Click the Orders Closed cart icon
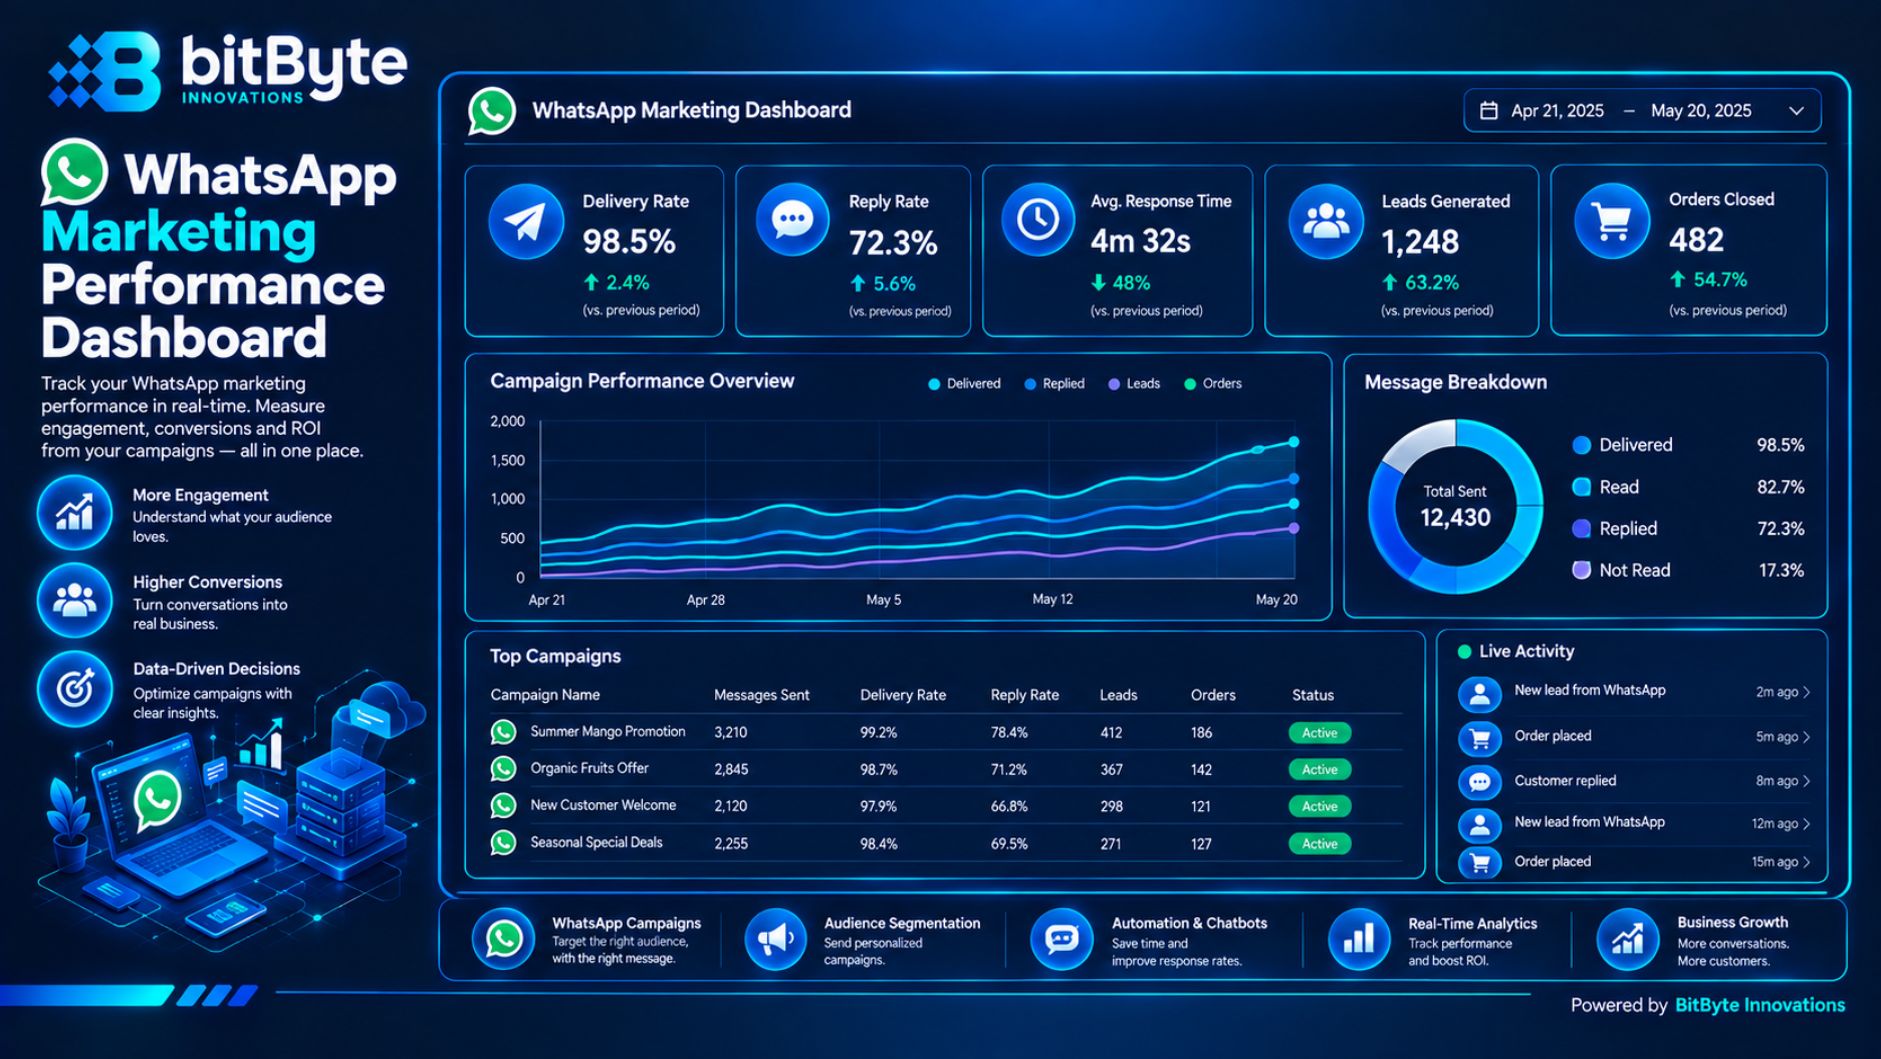Image resolution: width=1881 pixels, height=1059 pixels. click(1612, 221)
